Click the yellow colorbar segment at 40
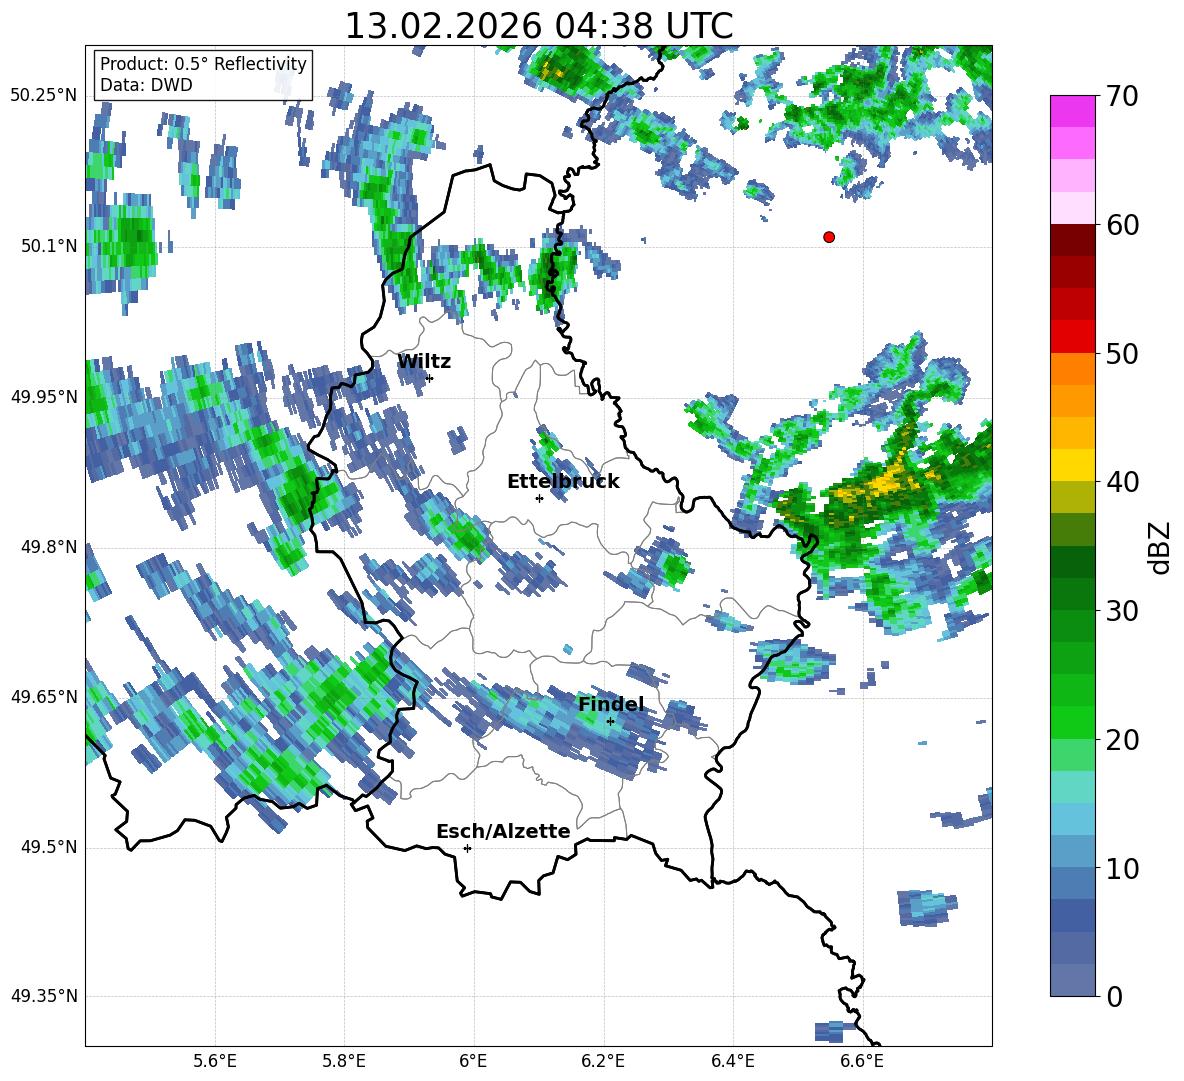This screenshot has height=1081, width=1184. [1072, 465]
